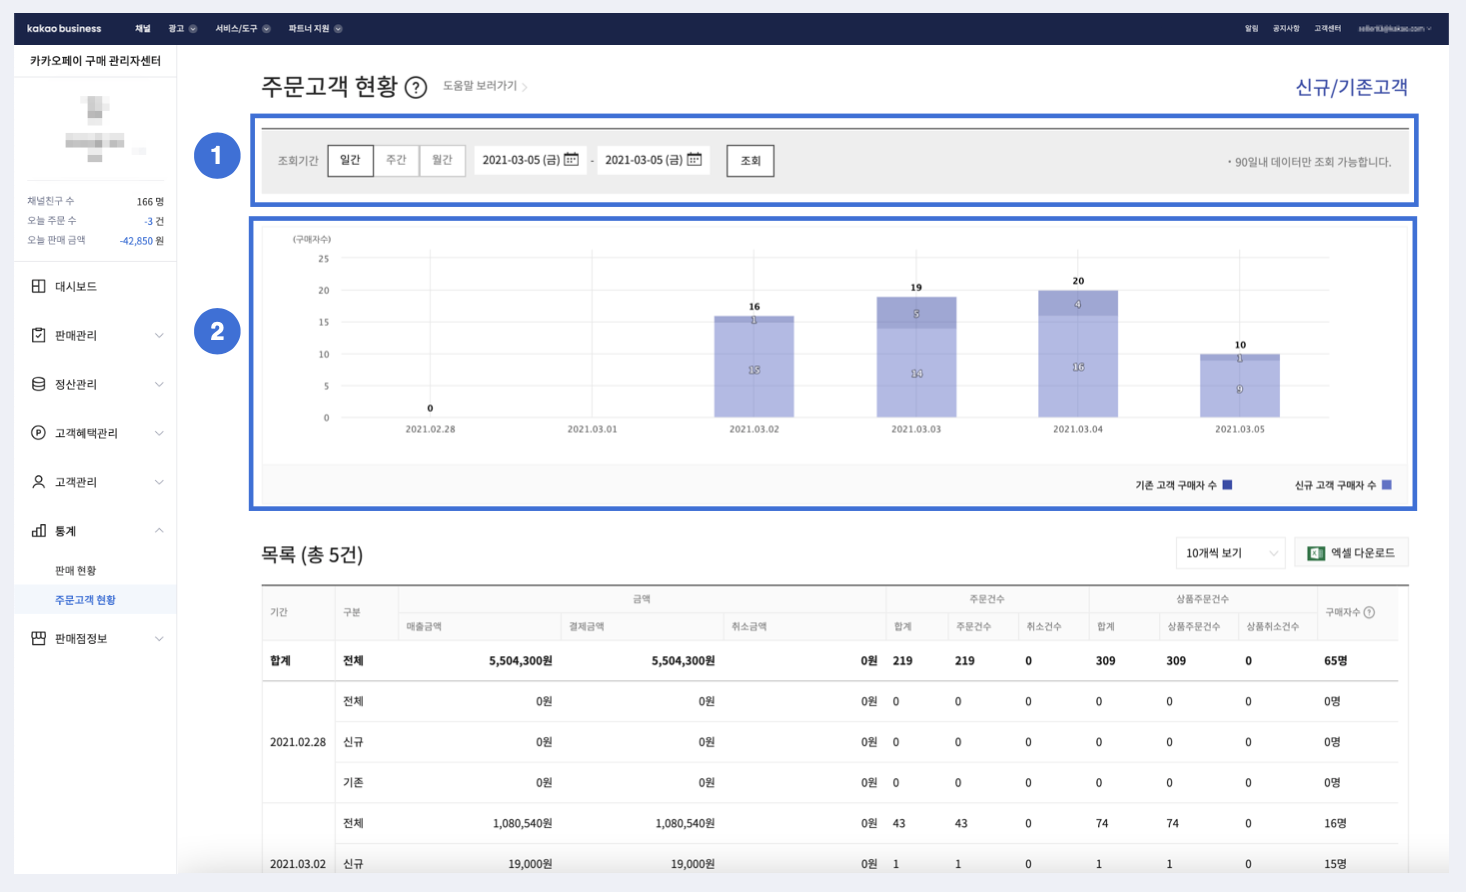Click the total 5,504,300원 매출금액 cell
1466x892 pixels.
pyautogui.click(x=520, y=661)
